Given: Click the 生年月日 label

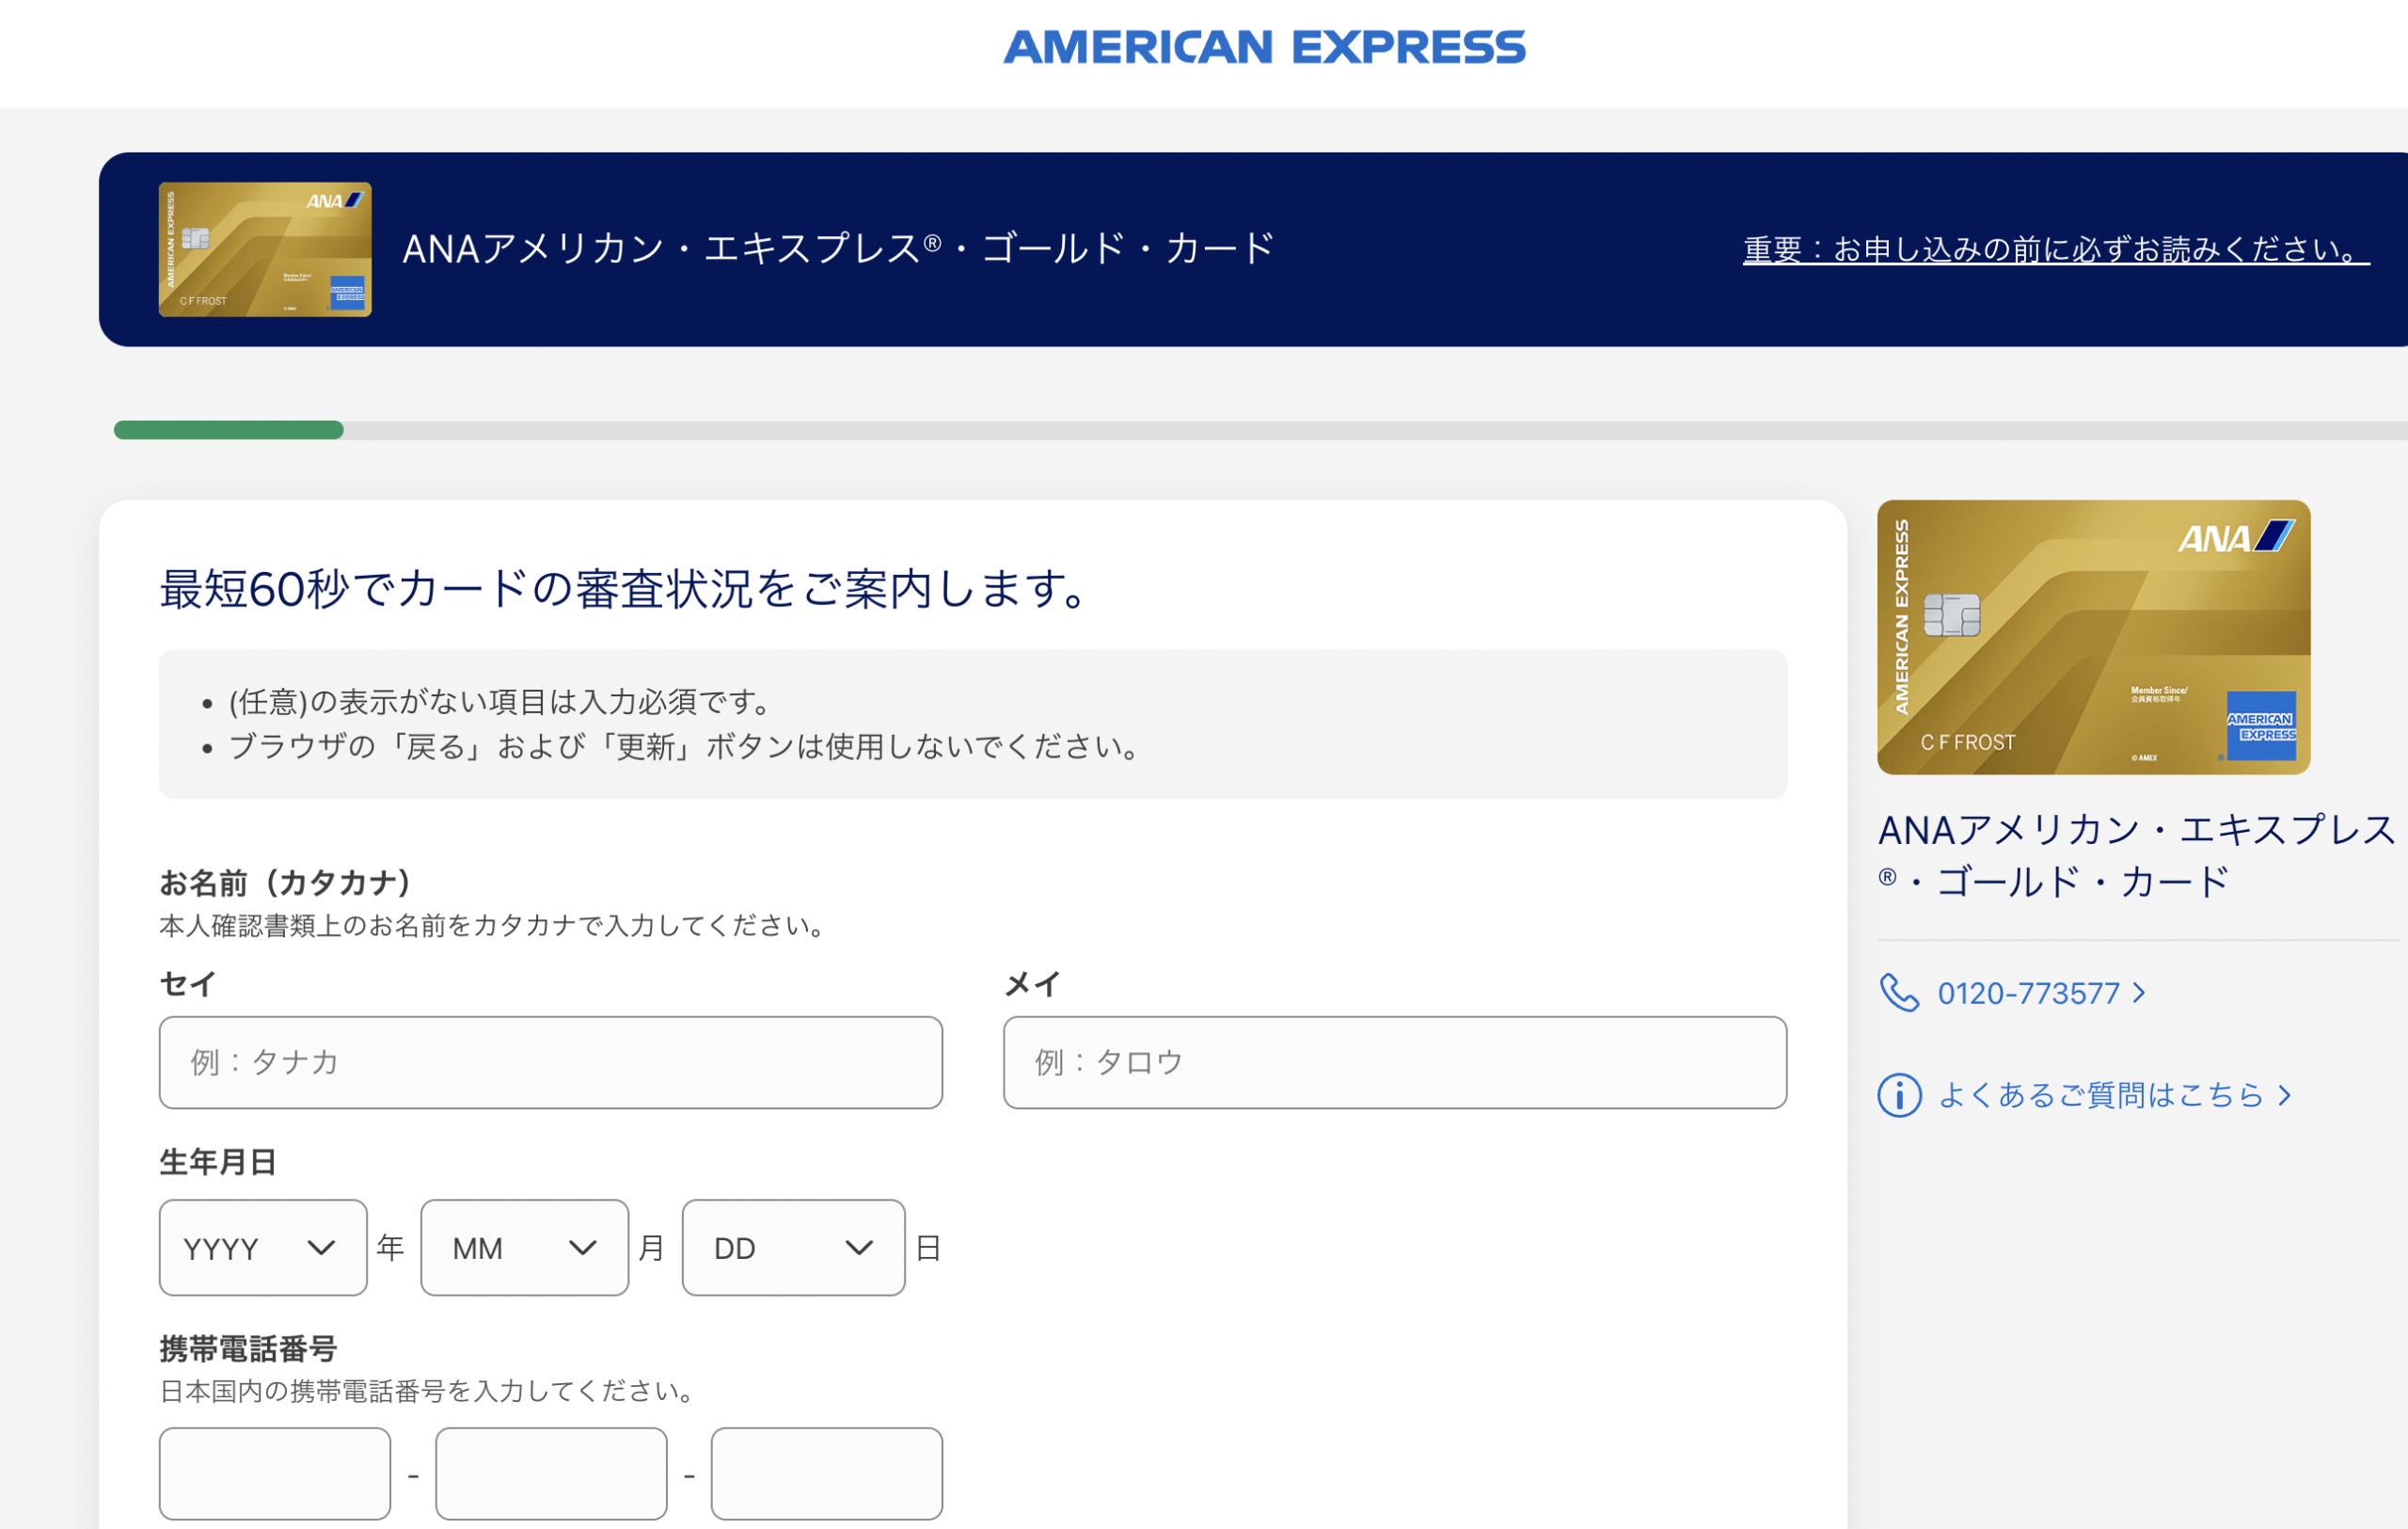Looking at the screenshot, I should [x=218, y=1162].
